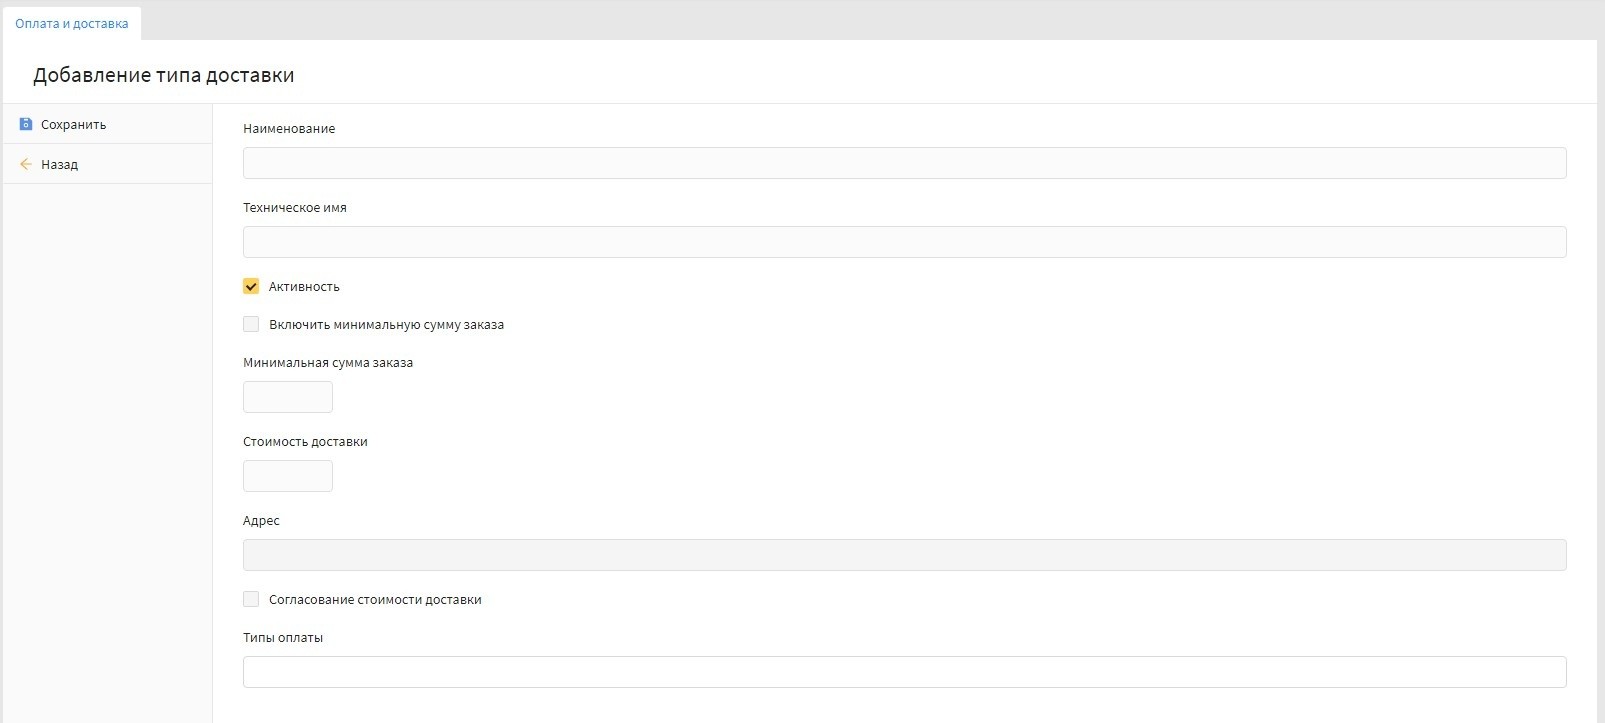Screen dimensions: 1605x723
Task: Click the Согласование стоимости доставки label
Action: [x=375, y=600]
